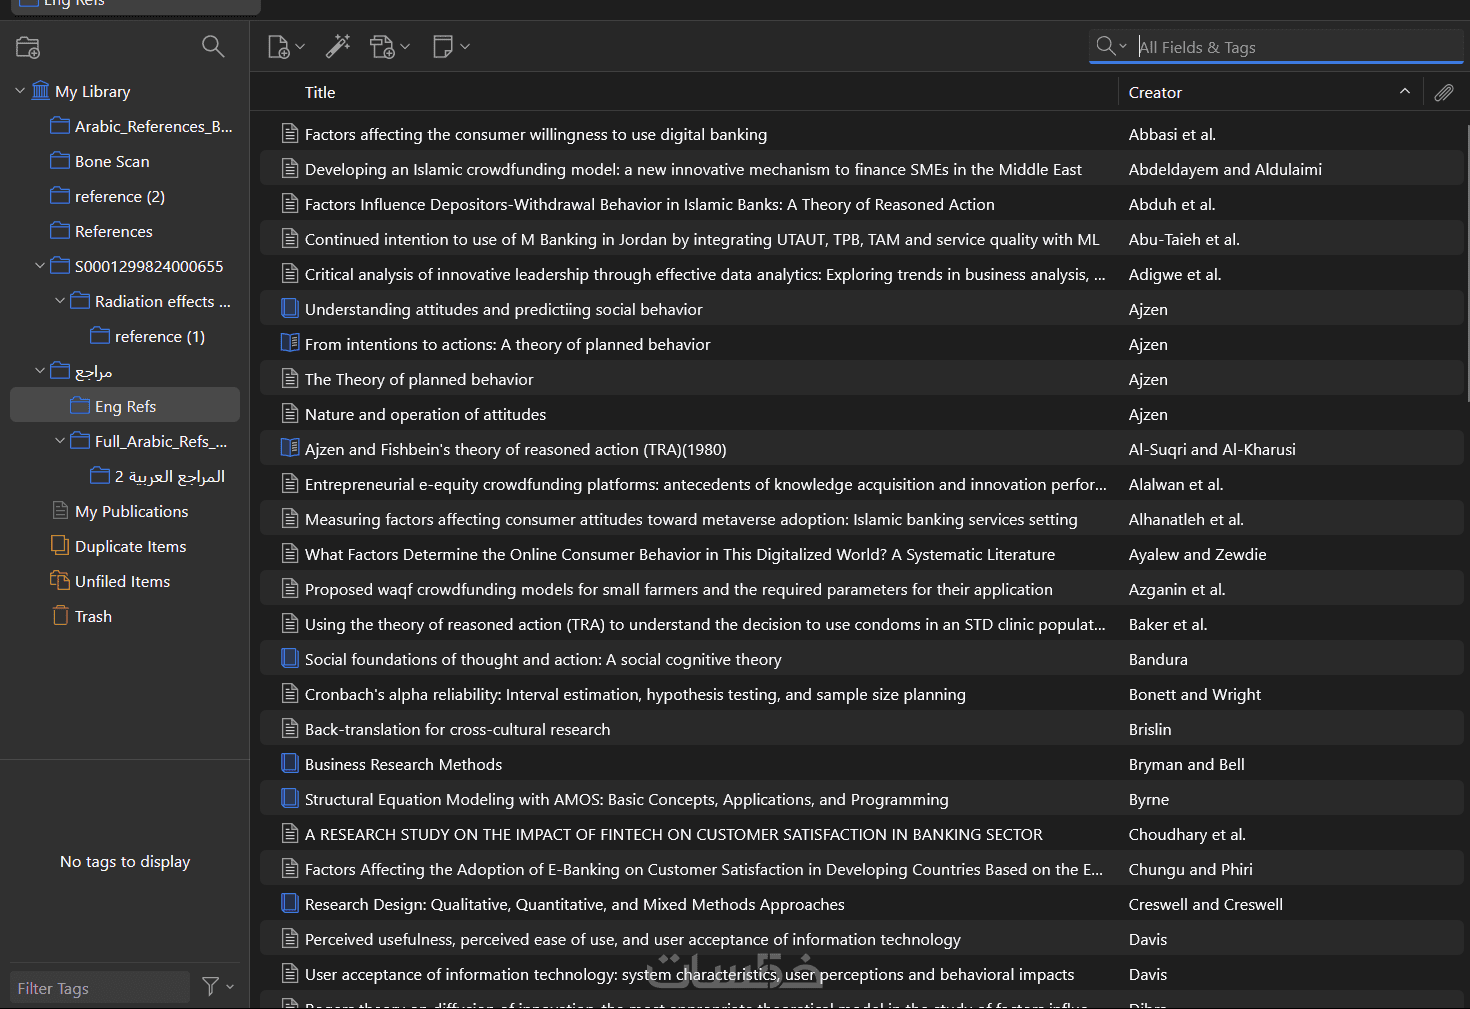1470x1009 pixels.
Task: Open the collection search magnifier
Action: [x=213, y=46]
